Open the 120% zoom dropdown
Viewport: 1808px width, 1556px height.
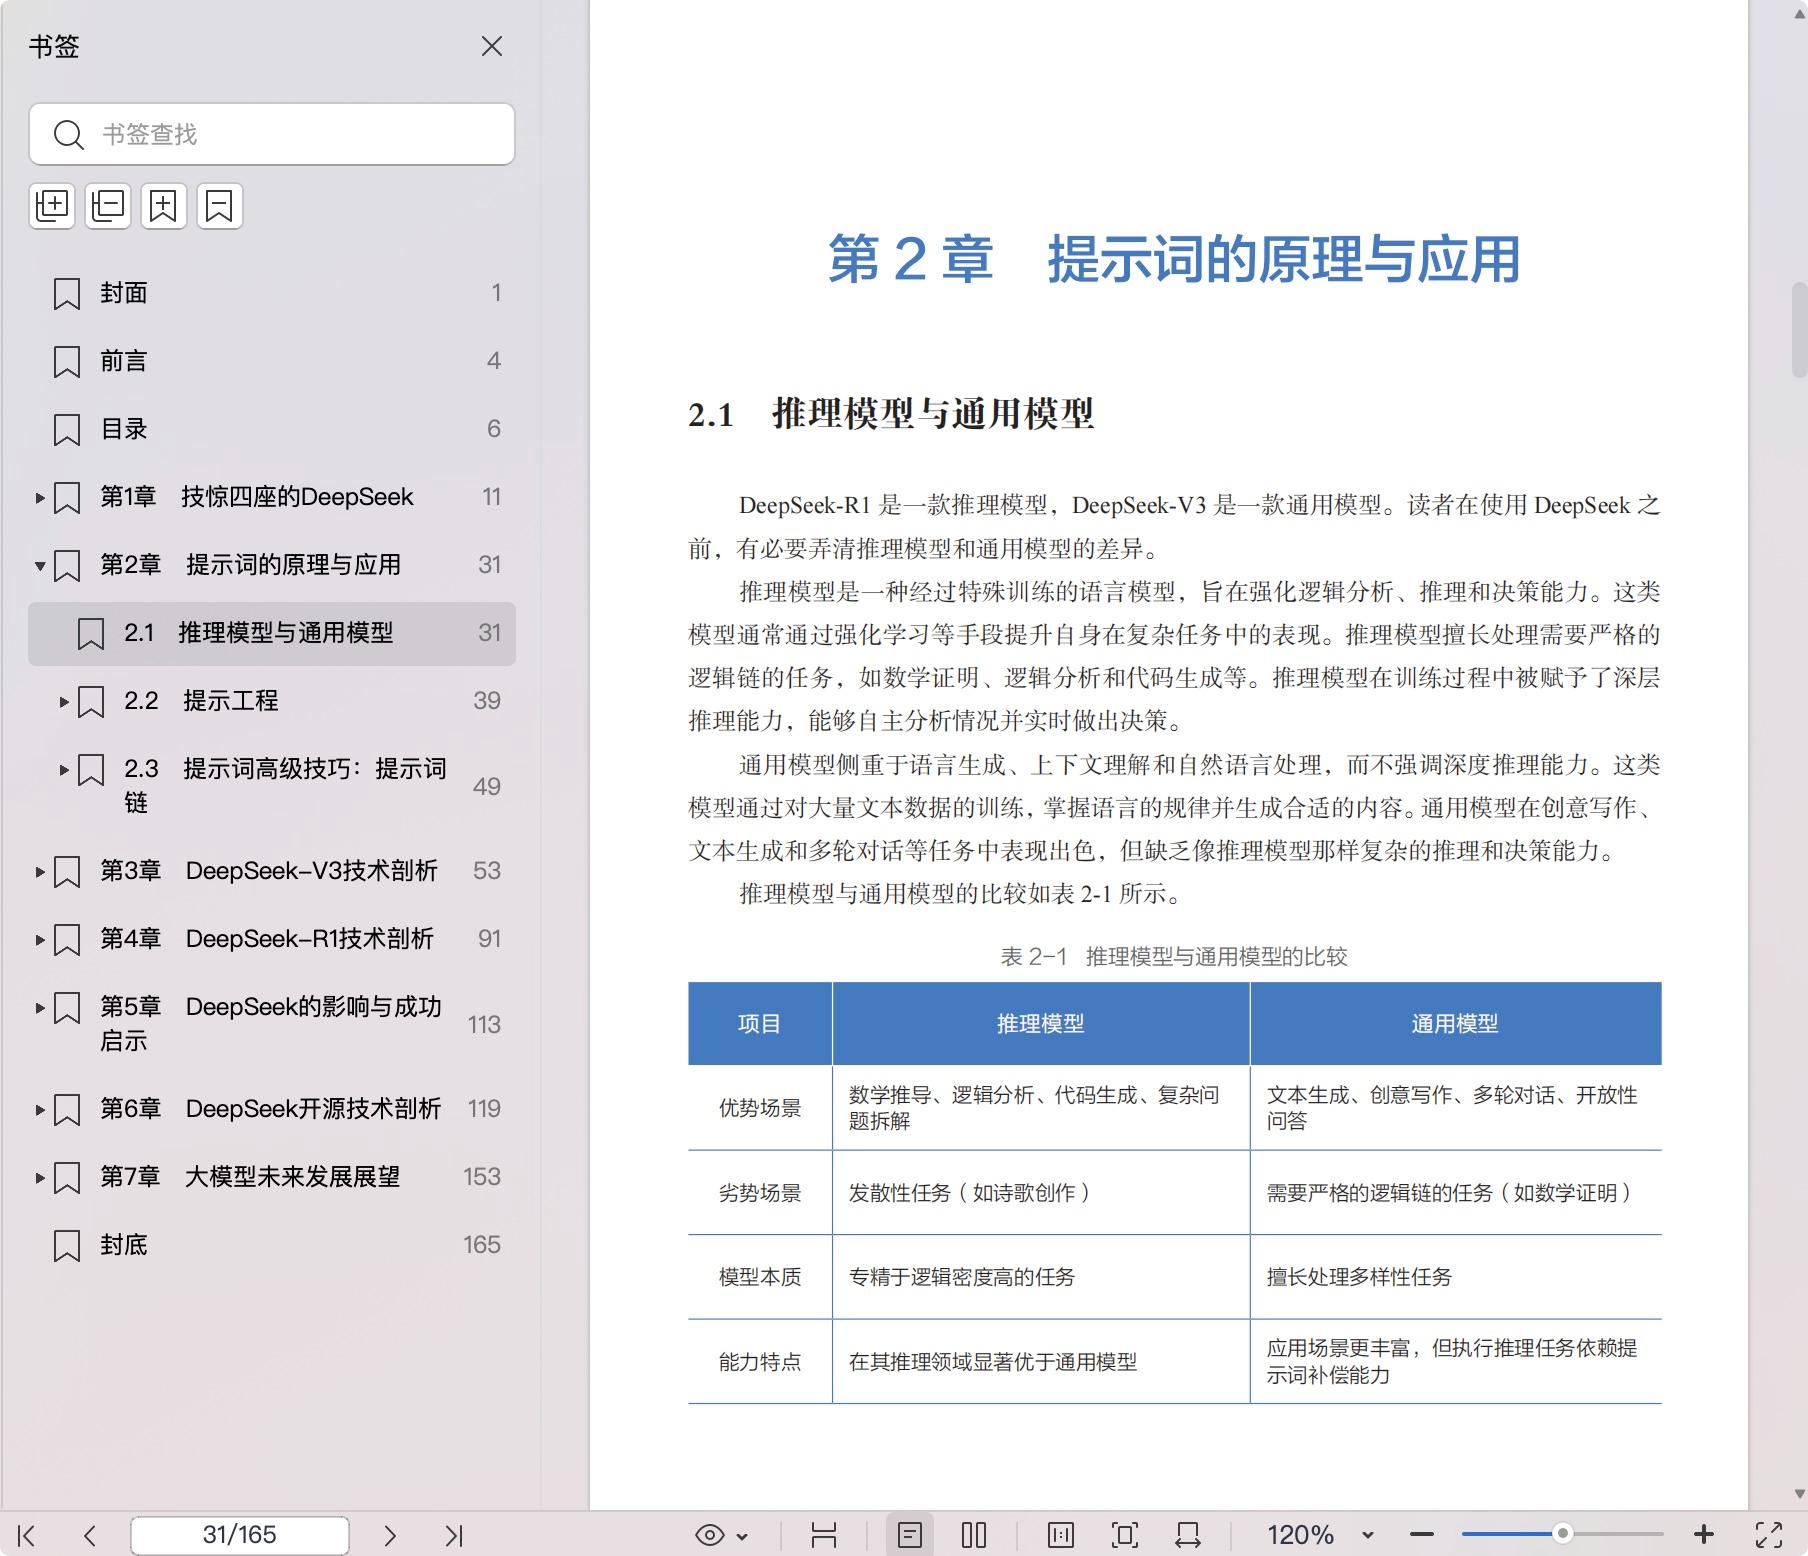coord(1368,1535)
